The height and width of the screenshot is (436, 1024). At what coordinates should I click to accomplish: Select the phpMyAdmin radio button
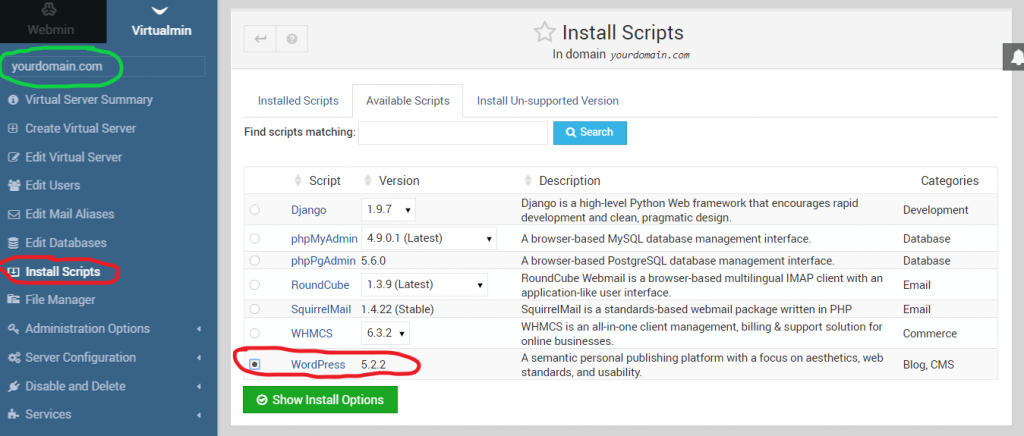(255, 238)
